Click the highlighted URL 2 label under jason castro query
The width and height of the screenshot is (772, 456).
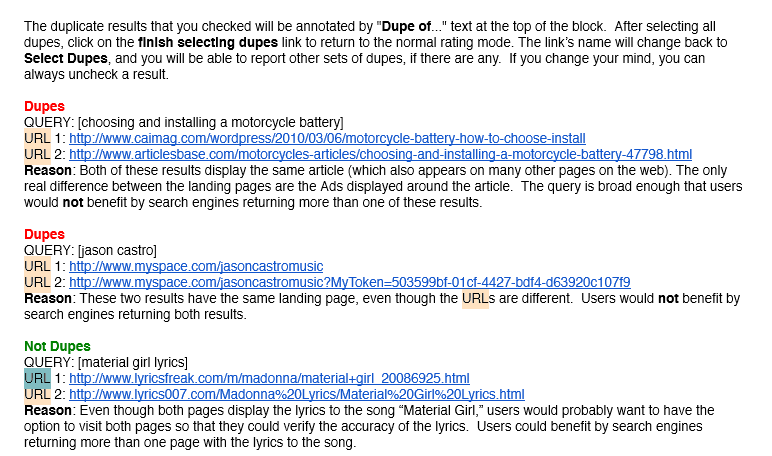(37, 283)
